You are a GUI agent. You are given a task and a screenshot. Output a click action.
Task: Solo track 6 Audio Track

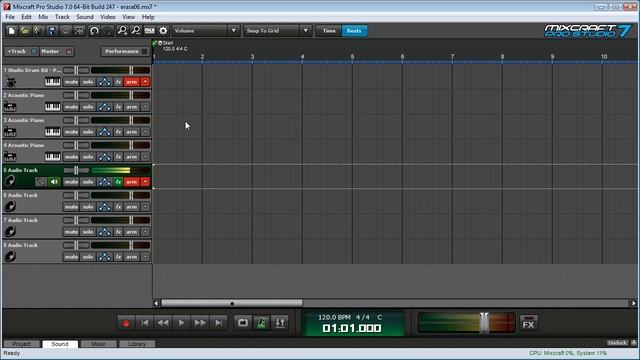click(88, 207)
